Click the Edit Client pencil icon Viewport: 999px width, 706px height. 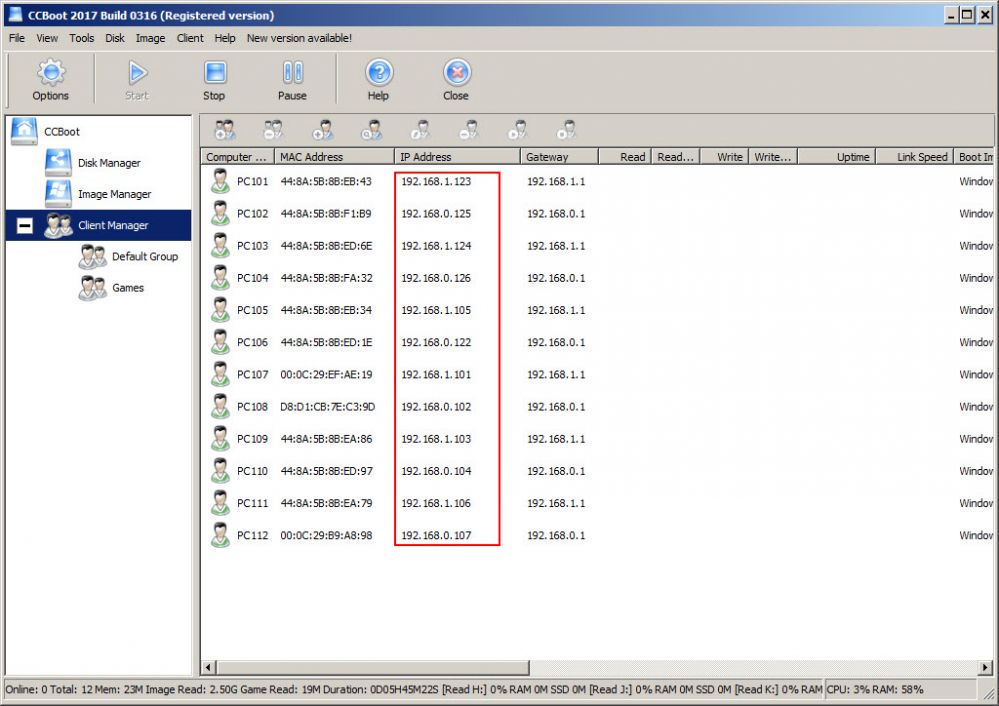420,130
